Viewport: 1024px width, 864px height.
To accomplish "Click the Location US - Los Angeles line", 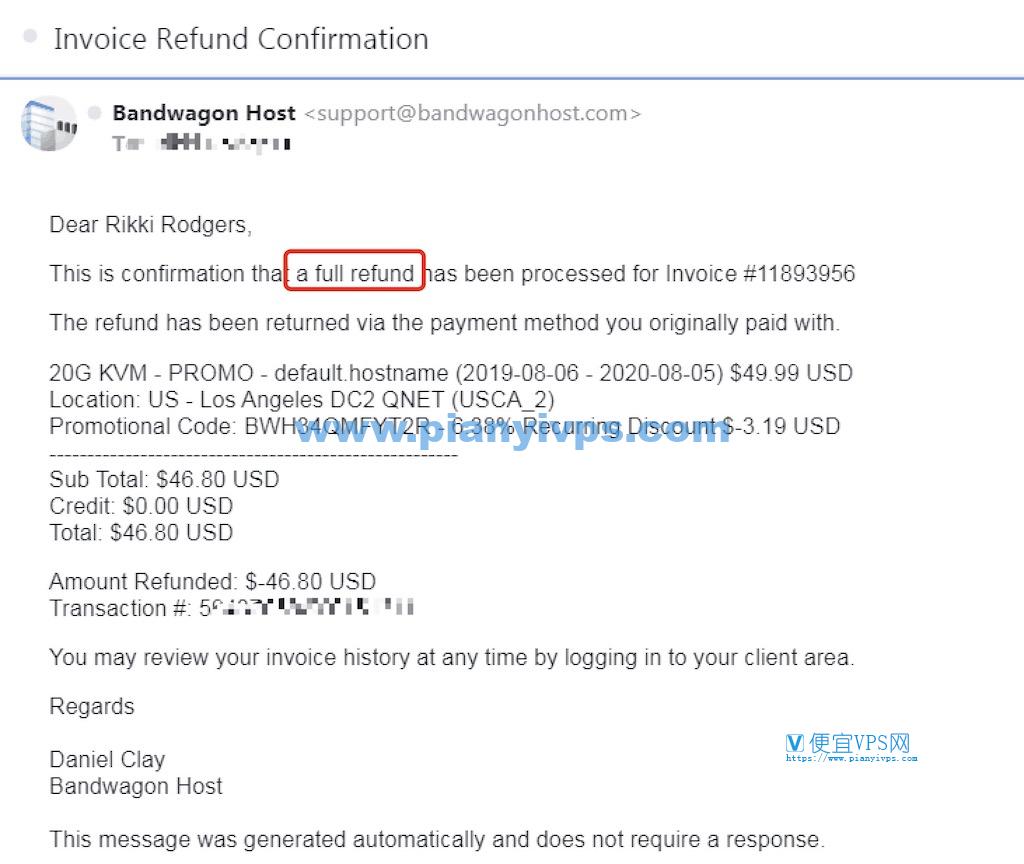I will (x=302, y=400).
